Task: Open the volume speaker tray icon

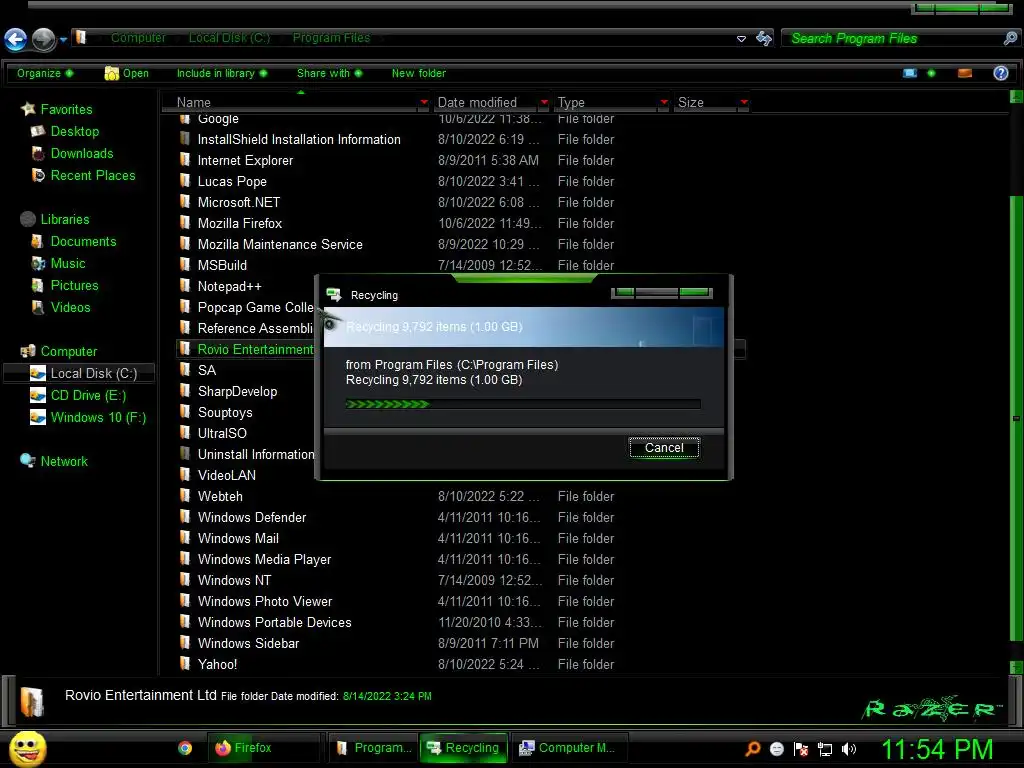Action: (x=848, y=749)
